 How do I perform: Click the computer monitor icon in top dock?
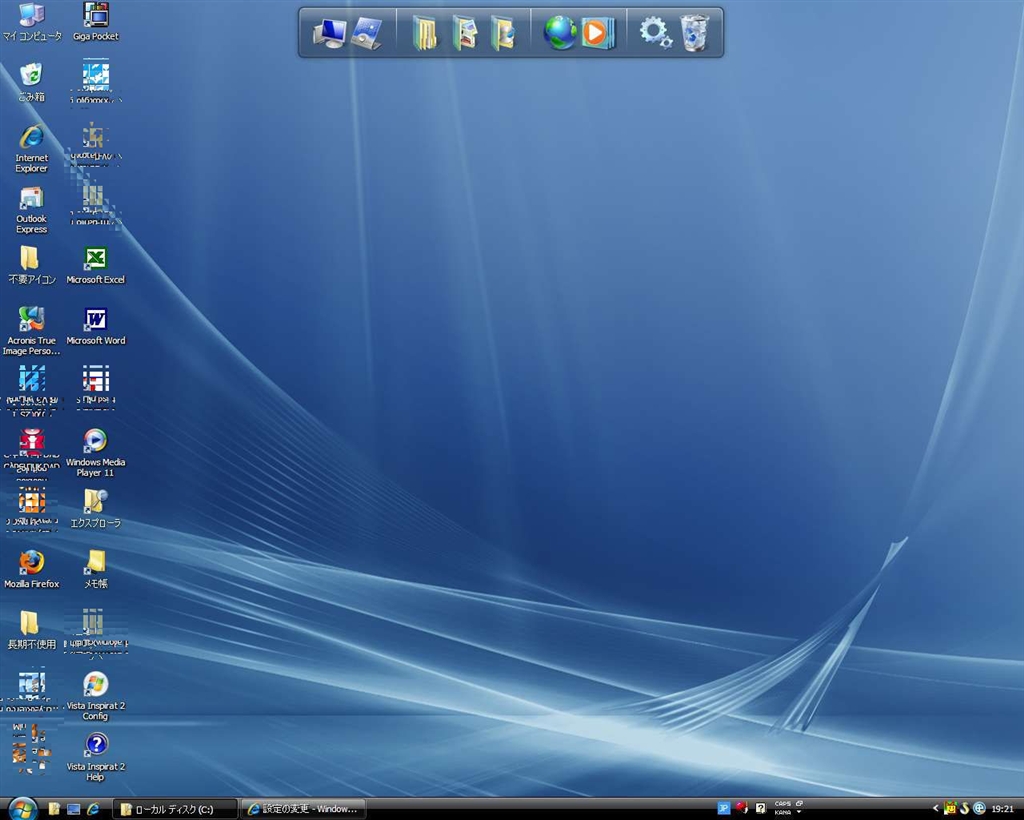[329, 33]
